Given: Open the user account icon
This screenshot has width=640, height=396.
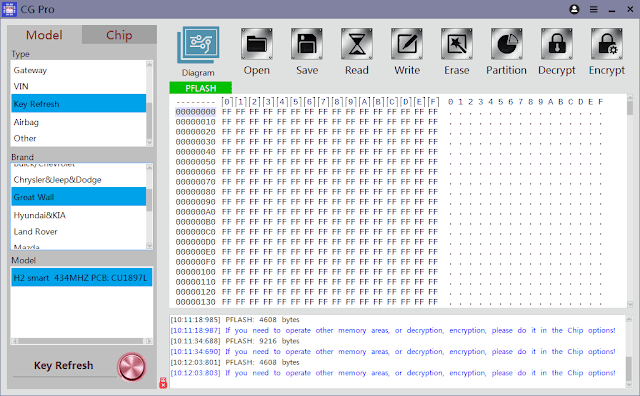Looking at the screenshot, I should [574, 9].
